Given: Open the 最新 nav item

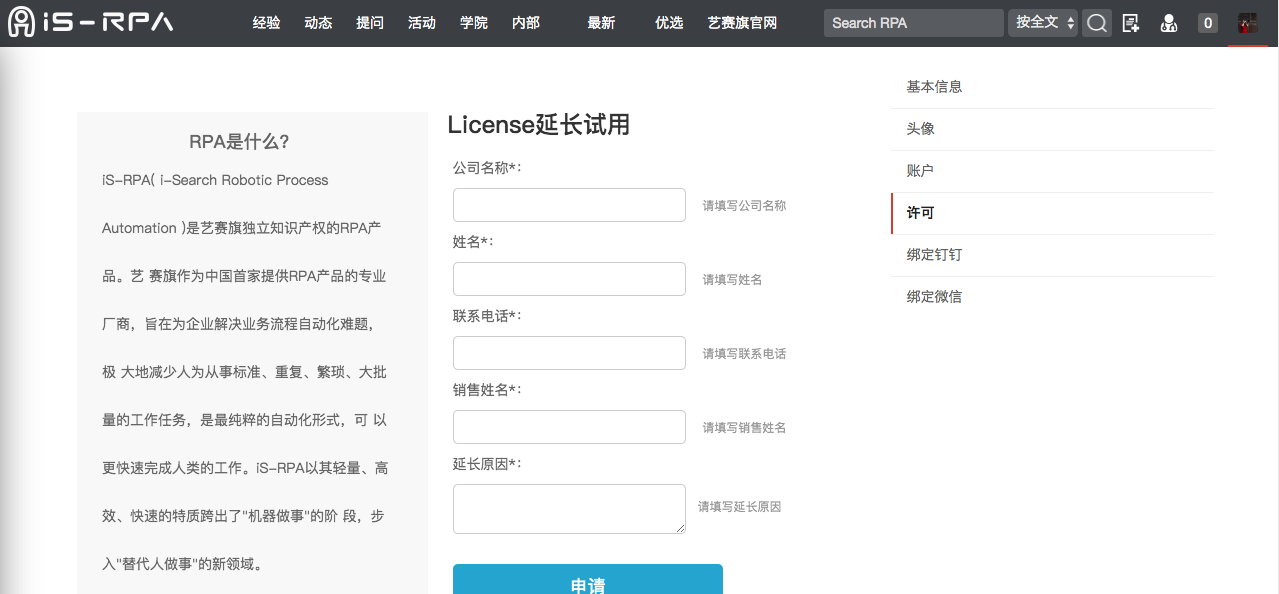Looking at the screenshot, I should 601,22.
